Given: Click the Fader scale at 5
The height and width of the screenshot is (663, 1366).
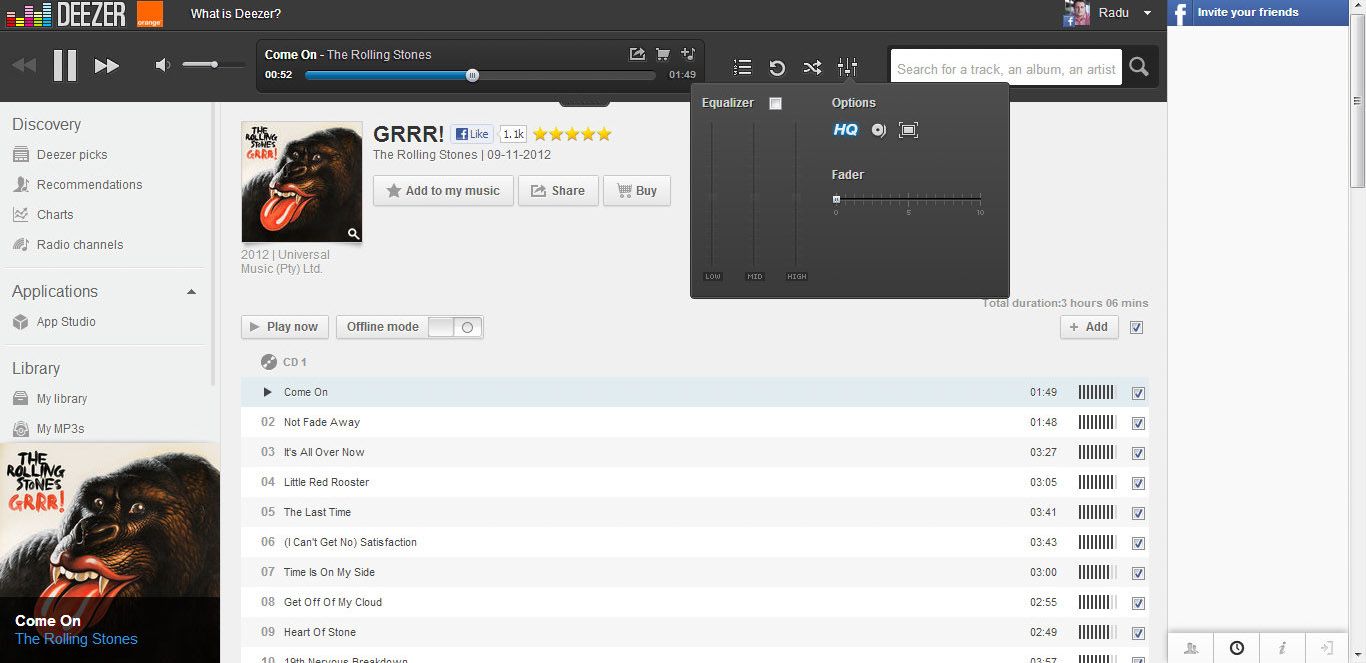Looking at the screenshot, I should [908, 199].
